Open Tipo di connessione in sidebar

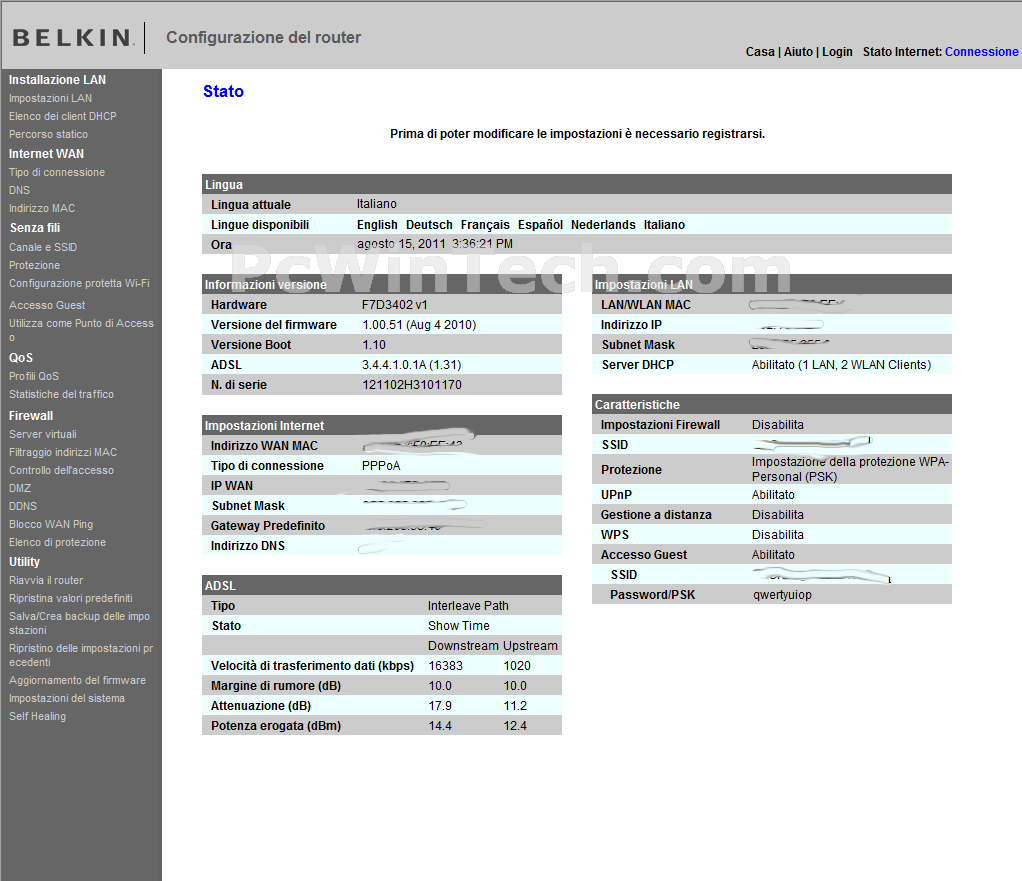pos(57,172)
